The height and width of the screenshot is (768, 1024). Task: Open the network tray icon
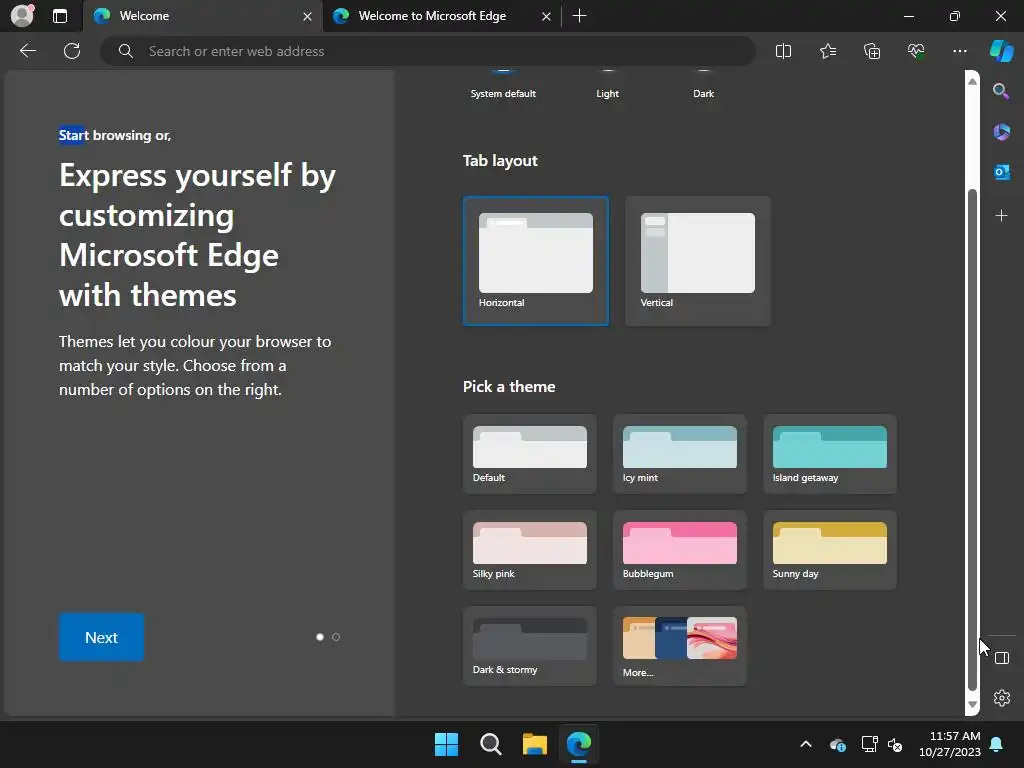pyautogui.click(x=869, y=744)
